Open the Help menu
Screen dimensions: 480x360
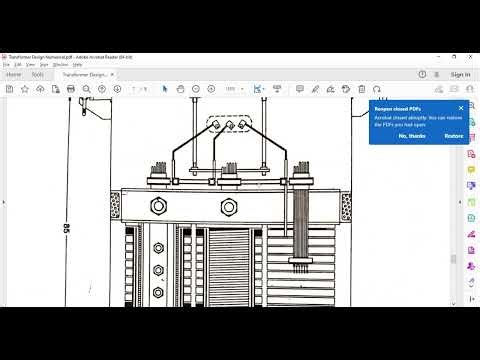tap(77, 65)
